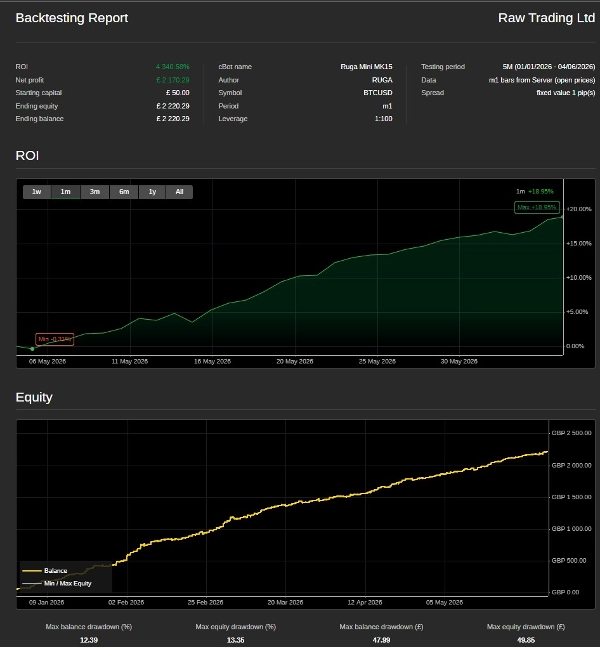Click cBot name Ruga Mini MK15
This screenshot has width=600, height=647.
tap(366, 67)
